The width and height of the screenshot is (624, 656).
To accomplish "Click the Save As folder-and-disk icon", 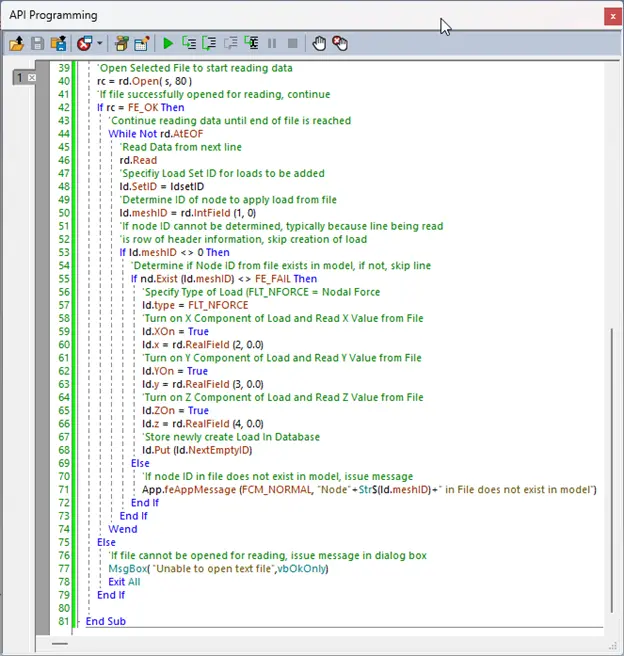I will [58, 44].
